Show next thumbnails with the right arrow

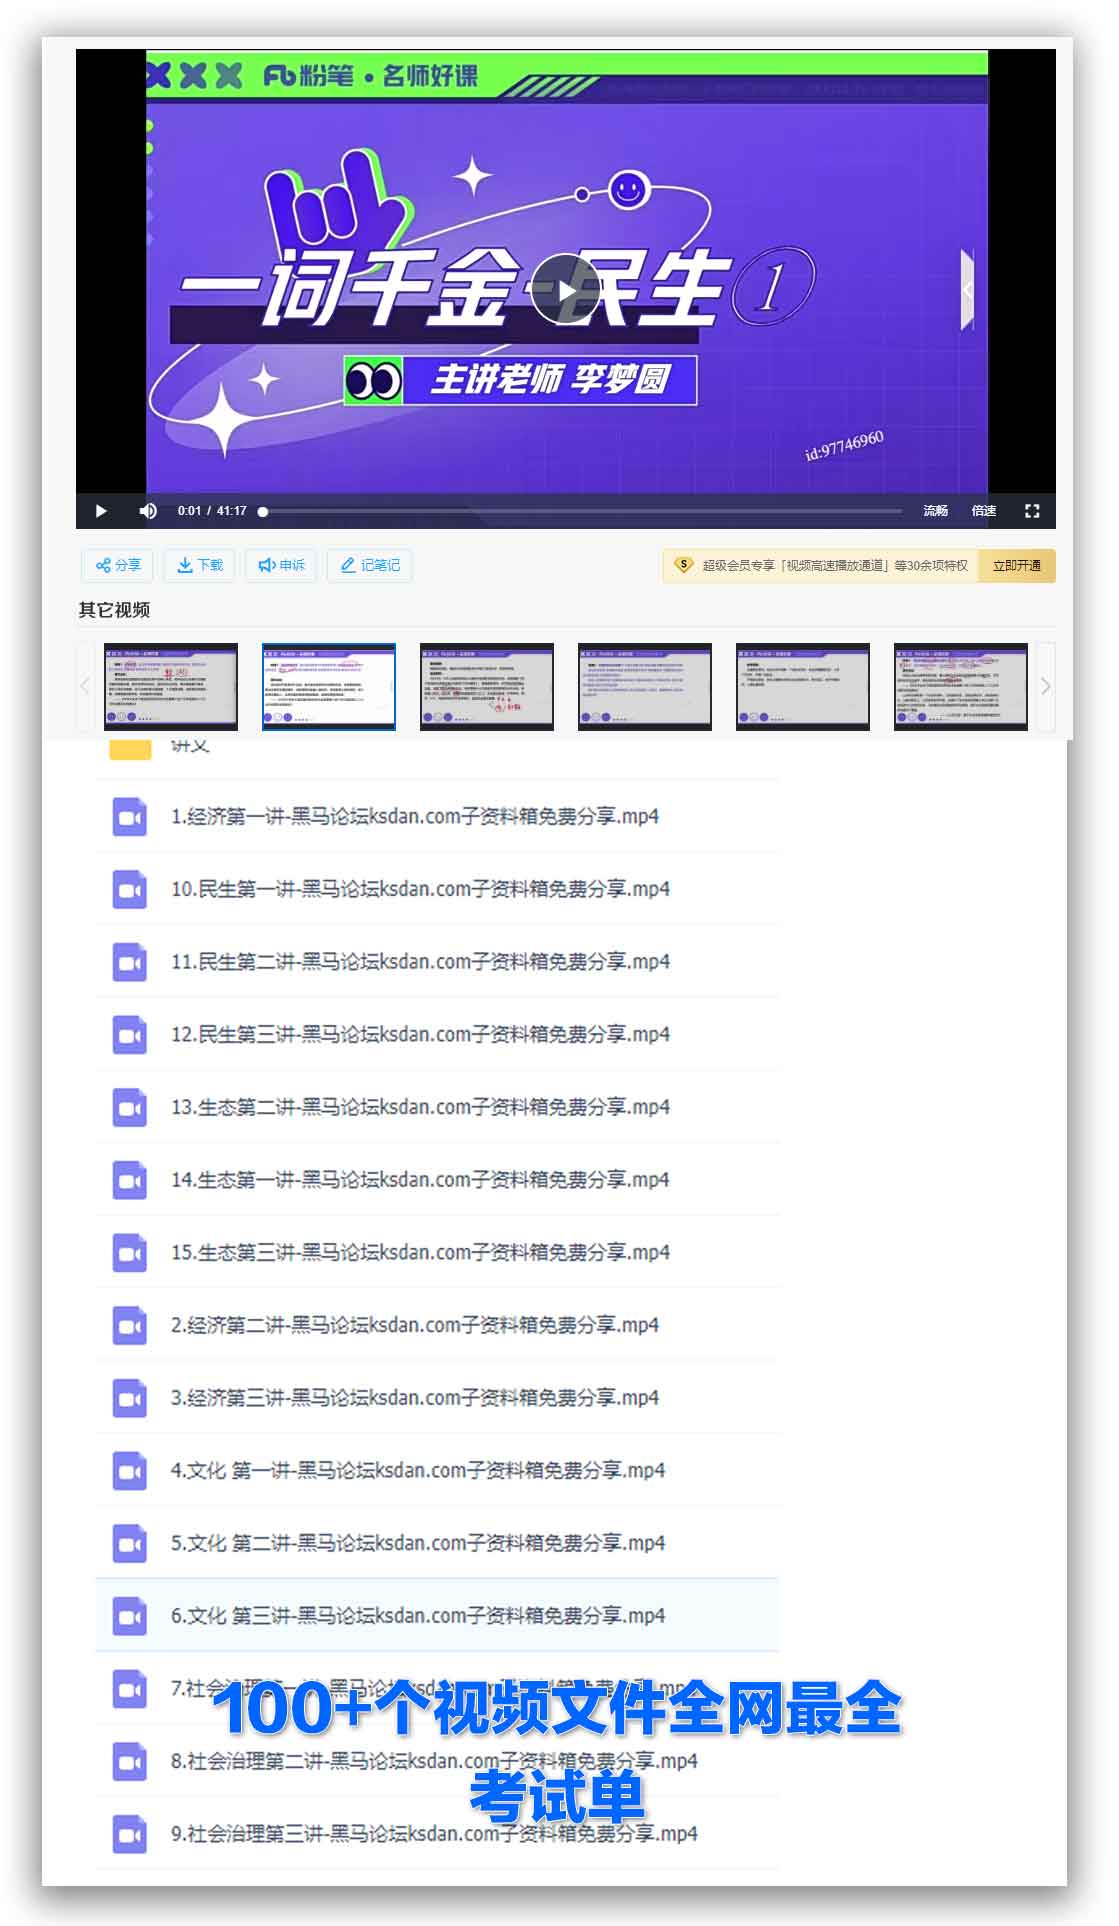coord(1045,686)
